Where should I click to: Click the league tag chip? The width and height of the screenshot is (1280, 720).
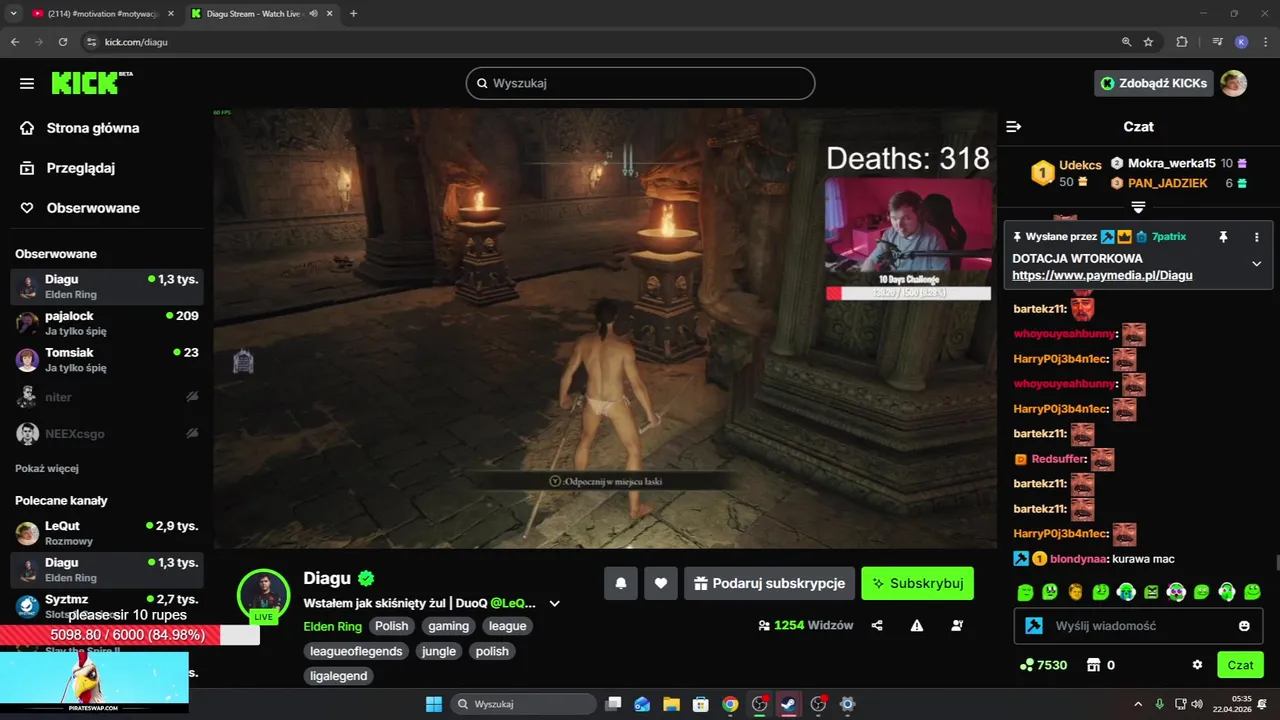tap(507, 626)
